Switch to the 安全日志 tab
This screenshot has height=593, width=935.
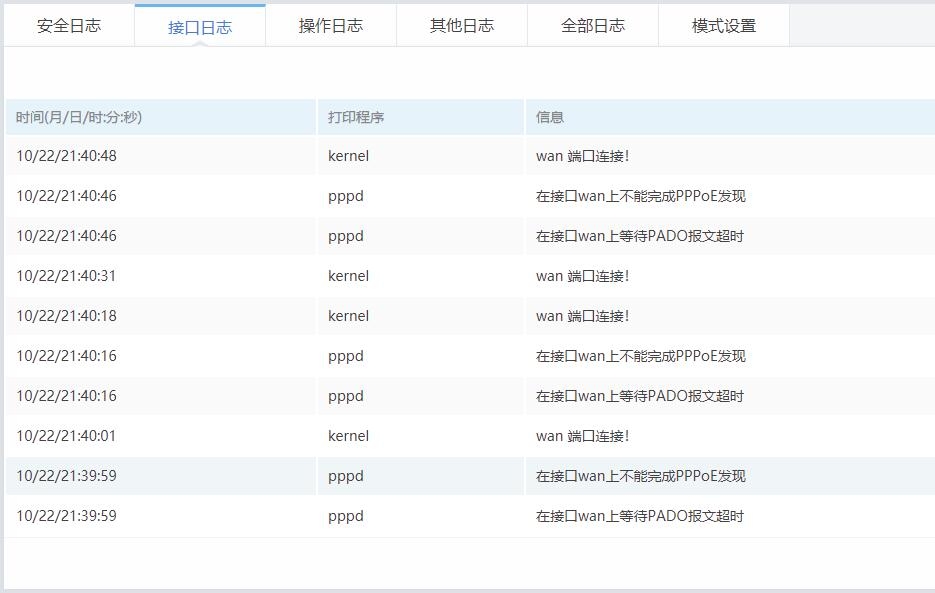(x=69, y=26)
